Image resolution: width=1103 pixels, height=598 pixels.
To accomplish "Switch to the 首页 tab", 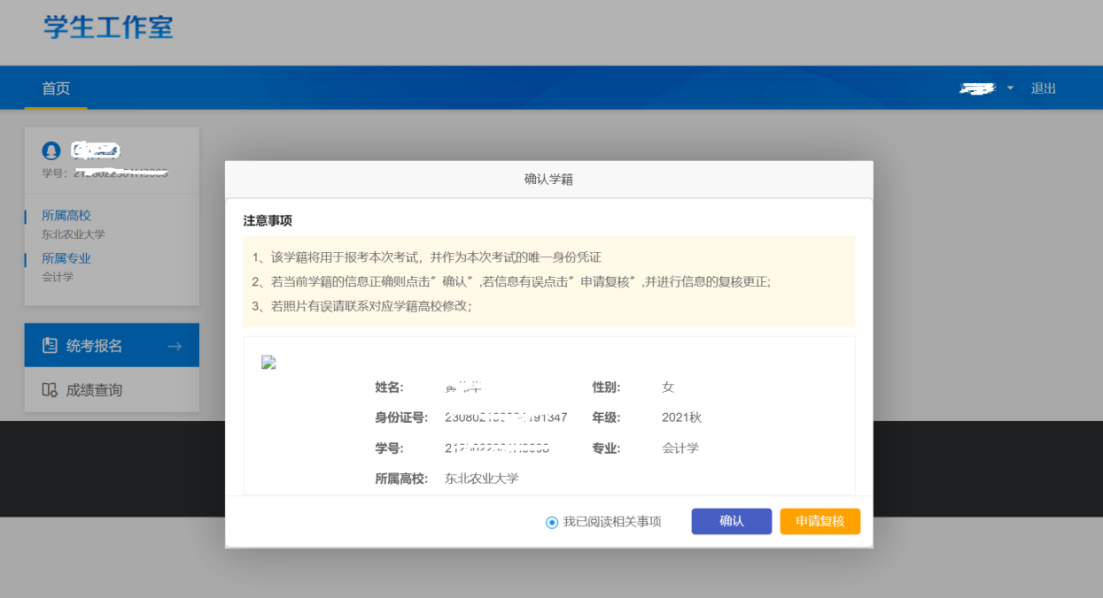I will [56, 88].
